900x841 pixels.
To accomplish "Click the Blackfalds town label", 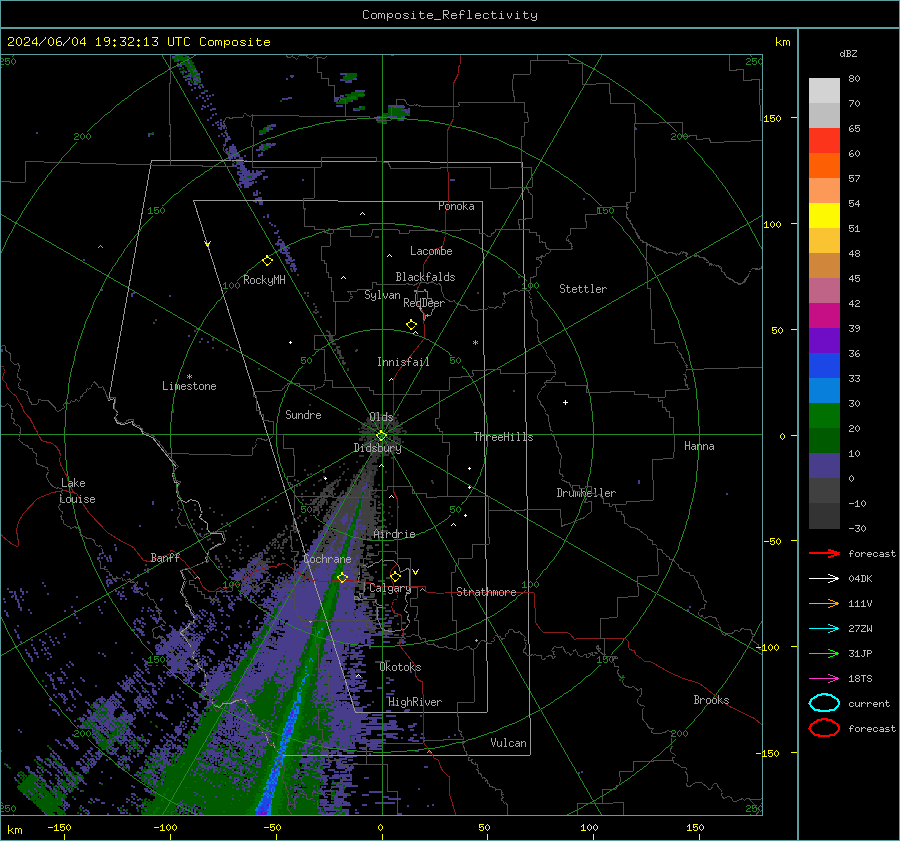I will 425,277.
